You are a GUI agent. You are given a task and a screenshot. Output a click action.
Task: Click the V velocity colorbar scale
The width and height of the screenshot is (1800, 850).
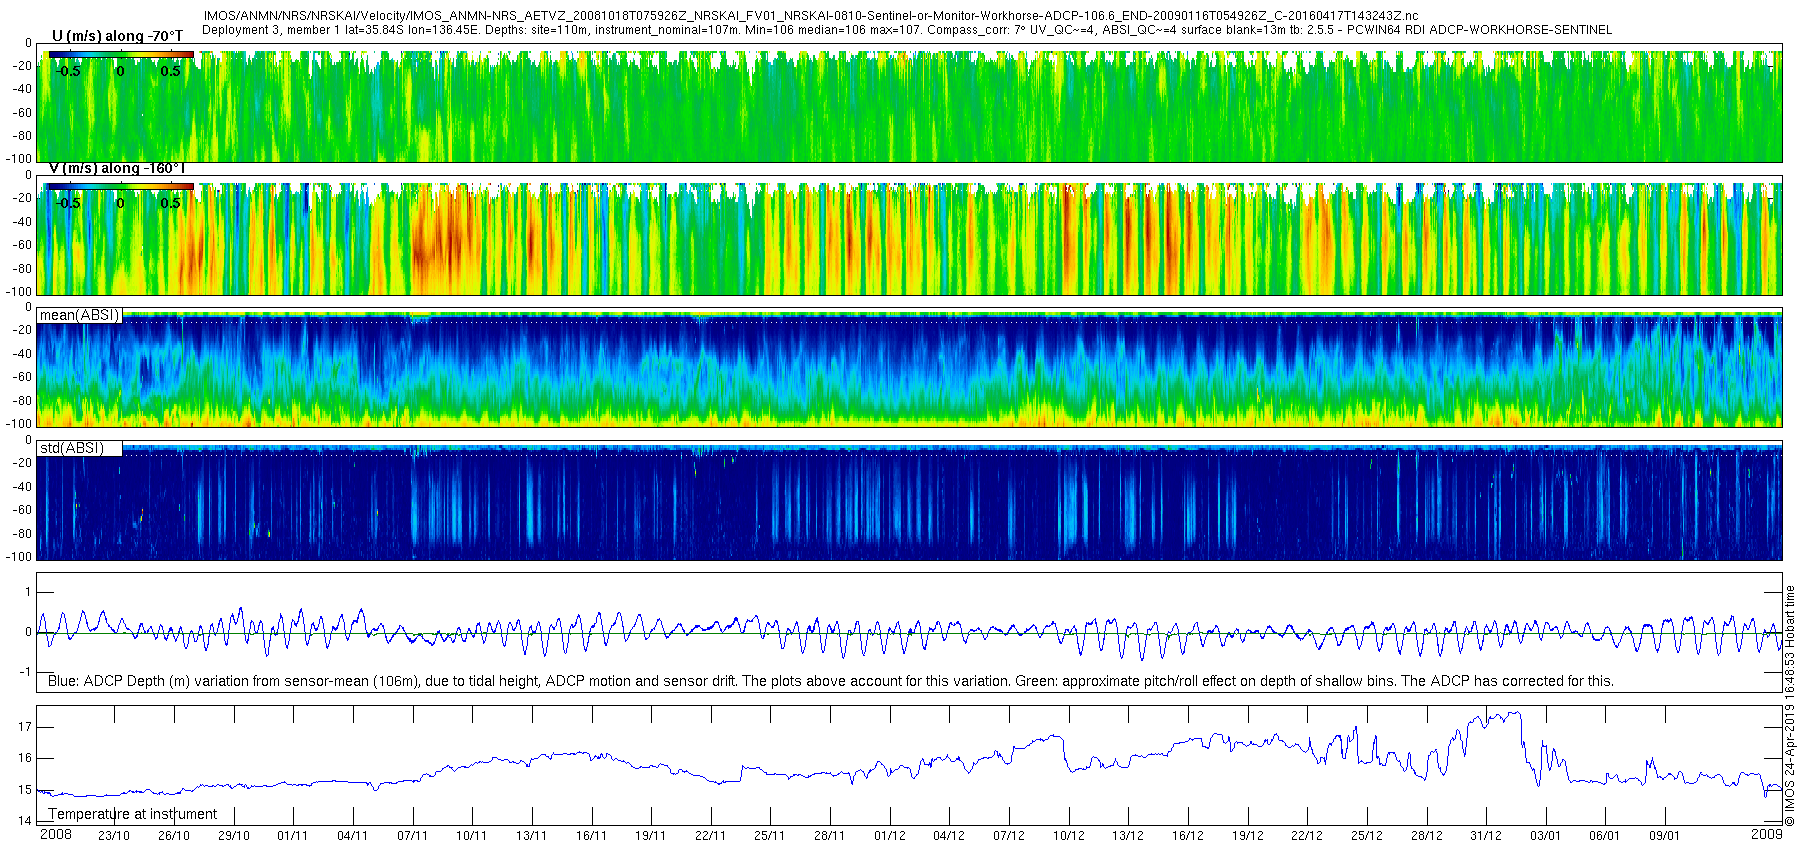[119, 186]
